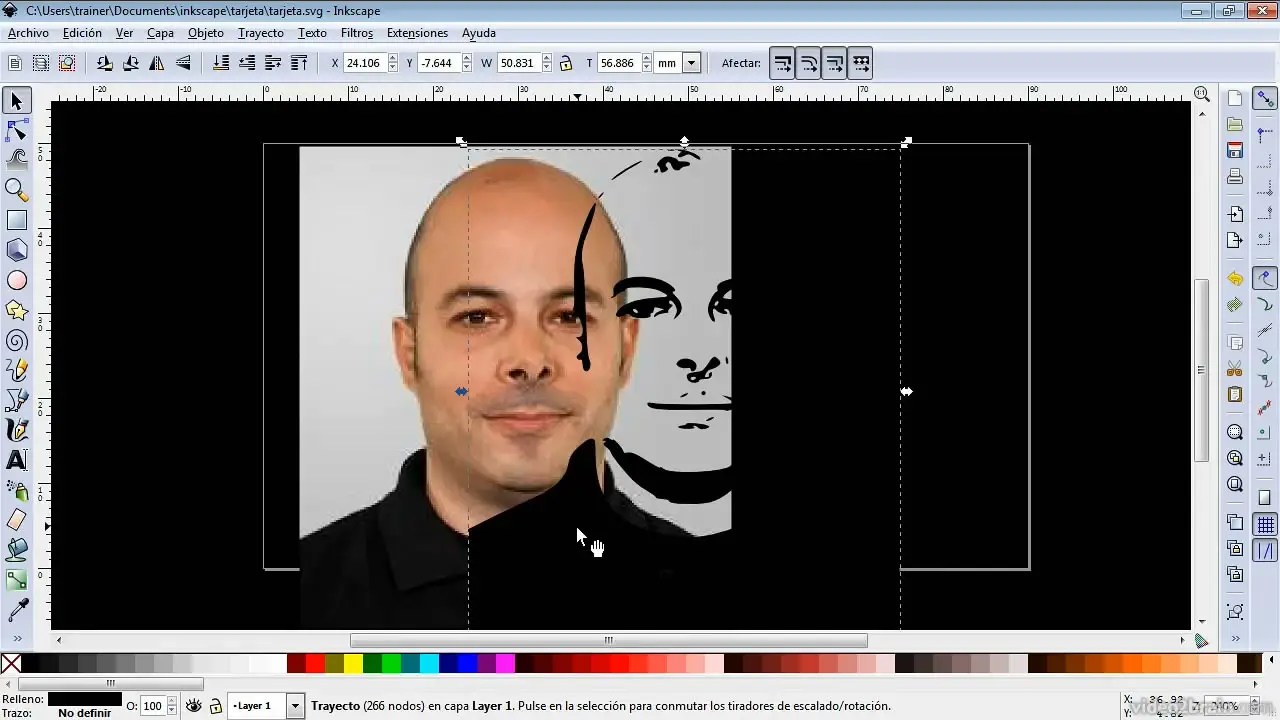Open the Filtros menu
Screen dimensions: 1280x720
[356, 33]
